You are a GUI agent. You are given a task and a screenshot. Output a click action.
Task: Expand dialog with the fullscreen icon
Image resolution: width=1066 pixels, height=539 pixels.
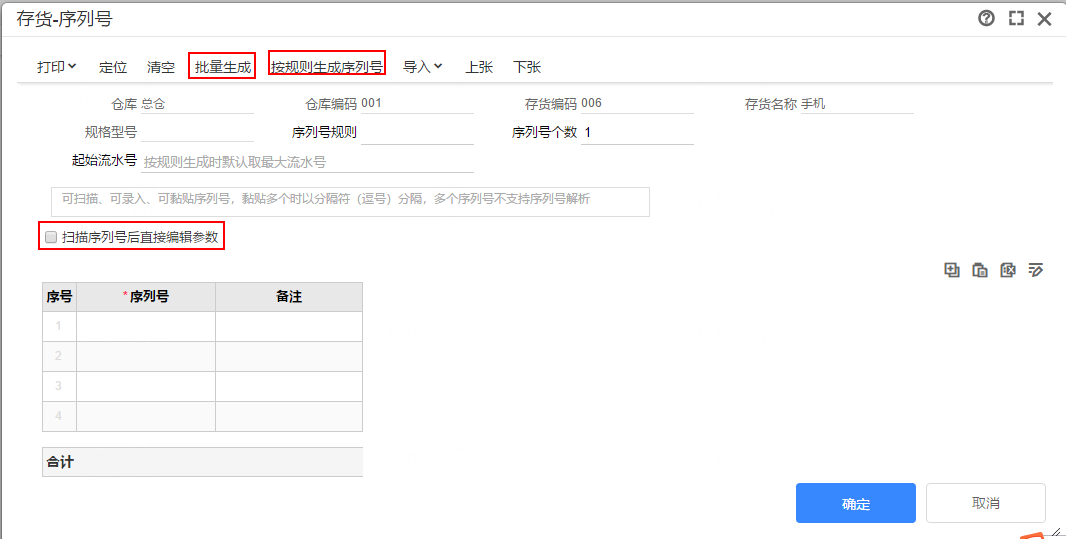coord(1016,18)
